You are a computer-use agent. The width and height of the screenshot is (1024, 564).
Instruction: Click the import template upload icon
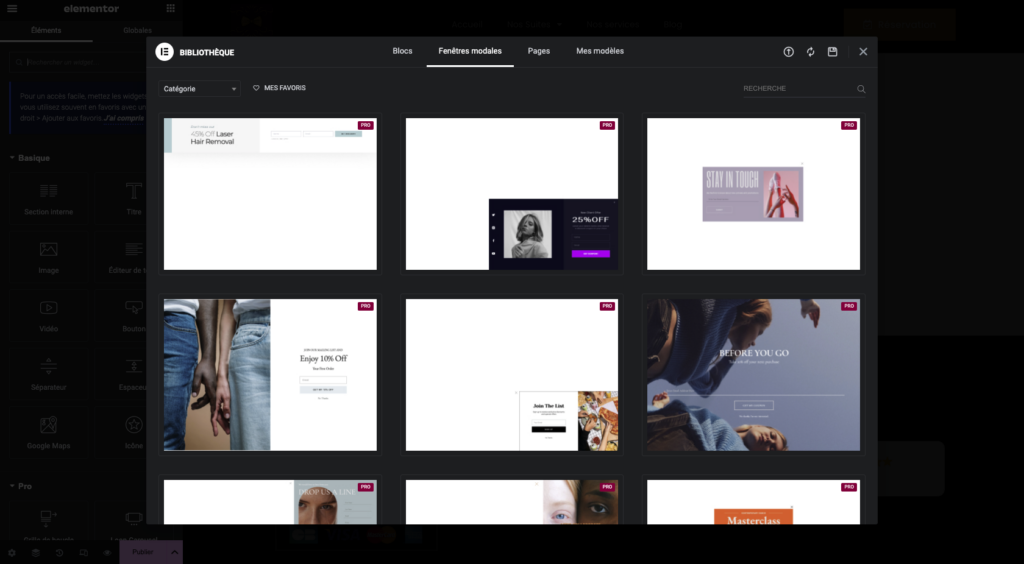pos(789,52)
